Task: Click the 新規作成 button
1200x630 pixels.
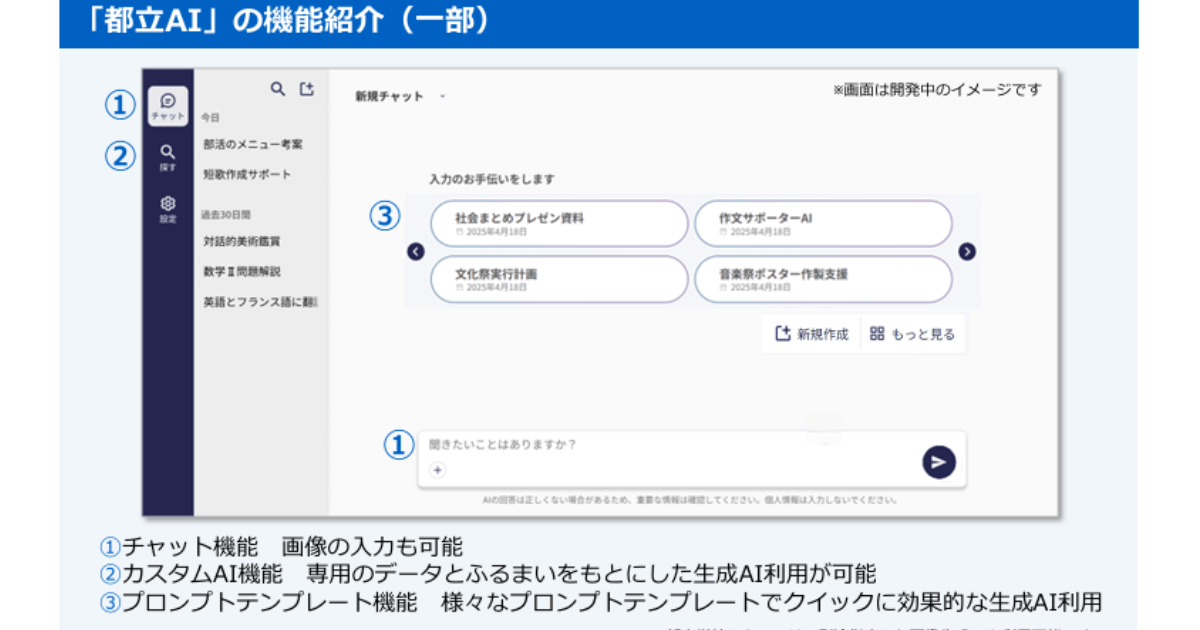Action: pos(811,335)
